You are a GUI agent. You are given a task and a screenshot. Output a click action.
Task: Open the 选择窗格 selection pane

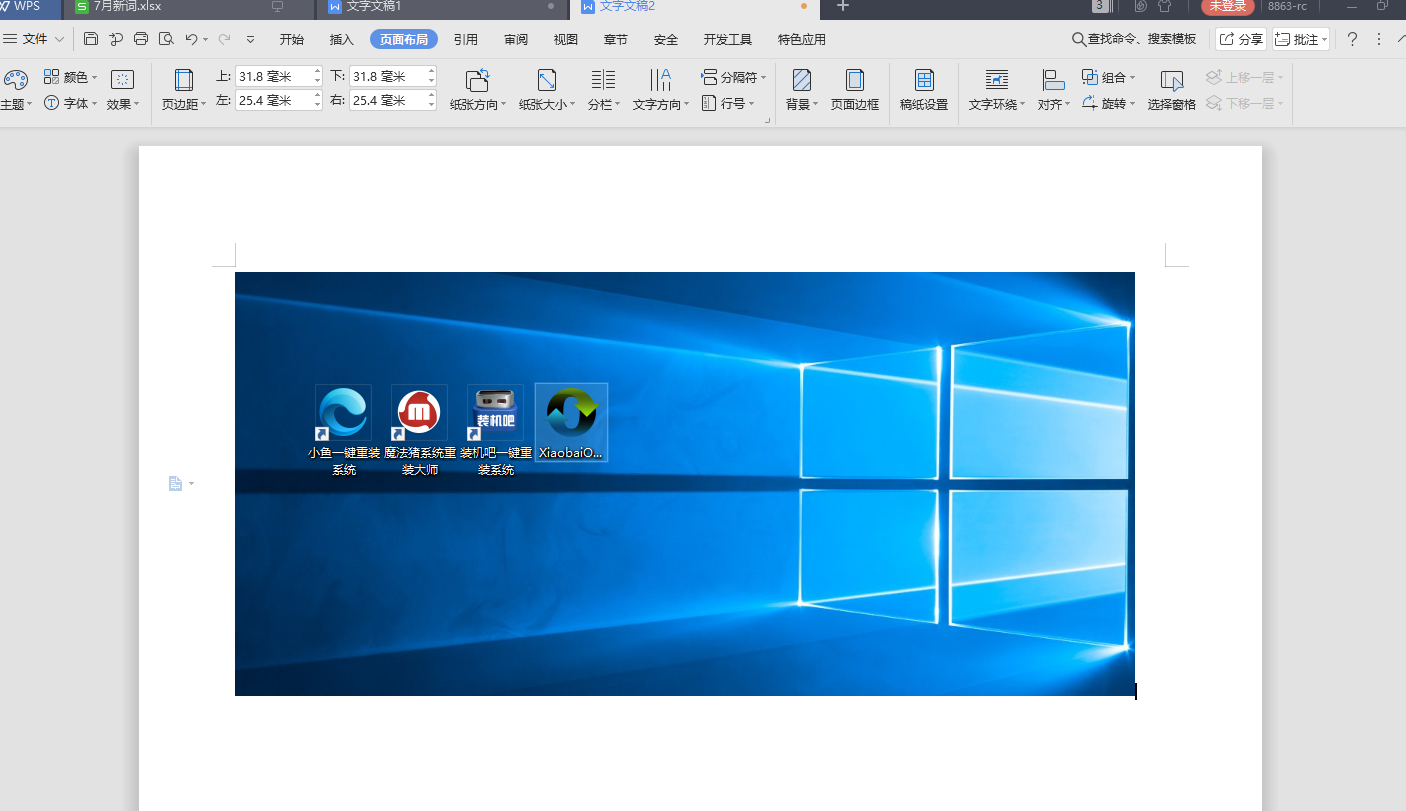tap(1171, 89)
